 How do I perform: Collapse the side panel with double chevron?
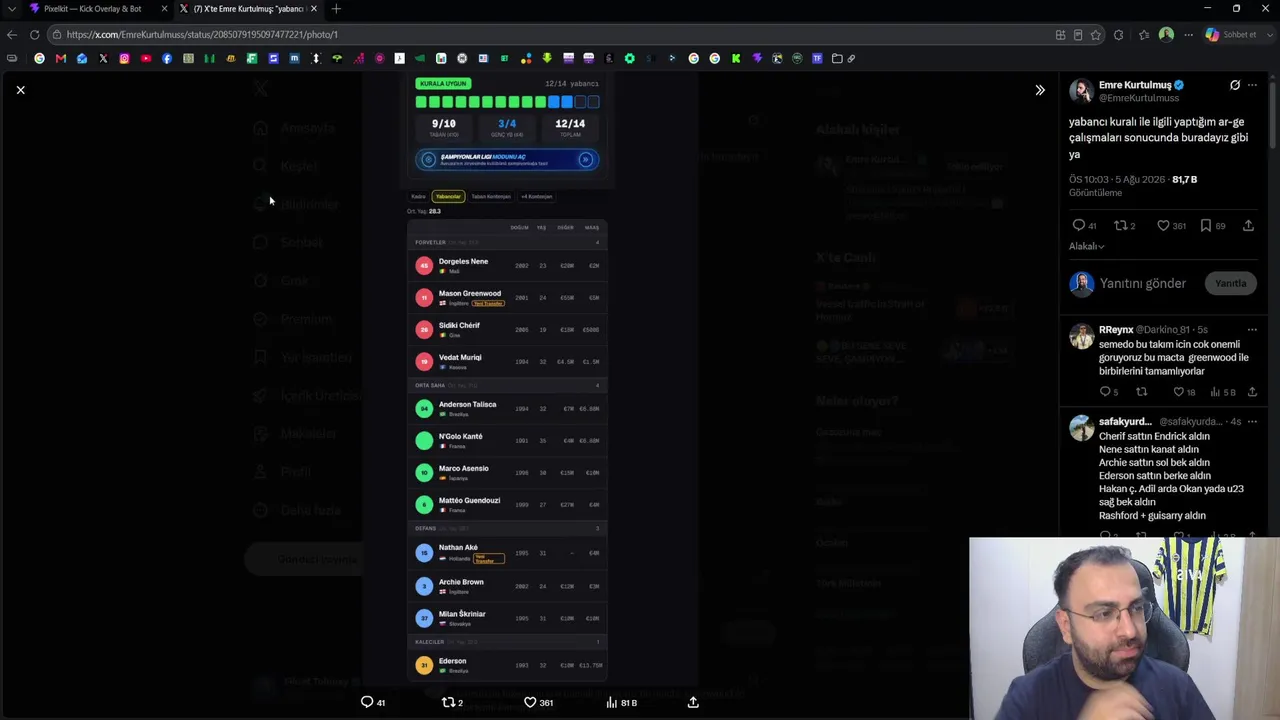(x=1040, y=90)
